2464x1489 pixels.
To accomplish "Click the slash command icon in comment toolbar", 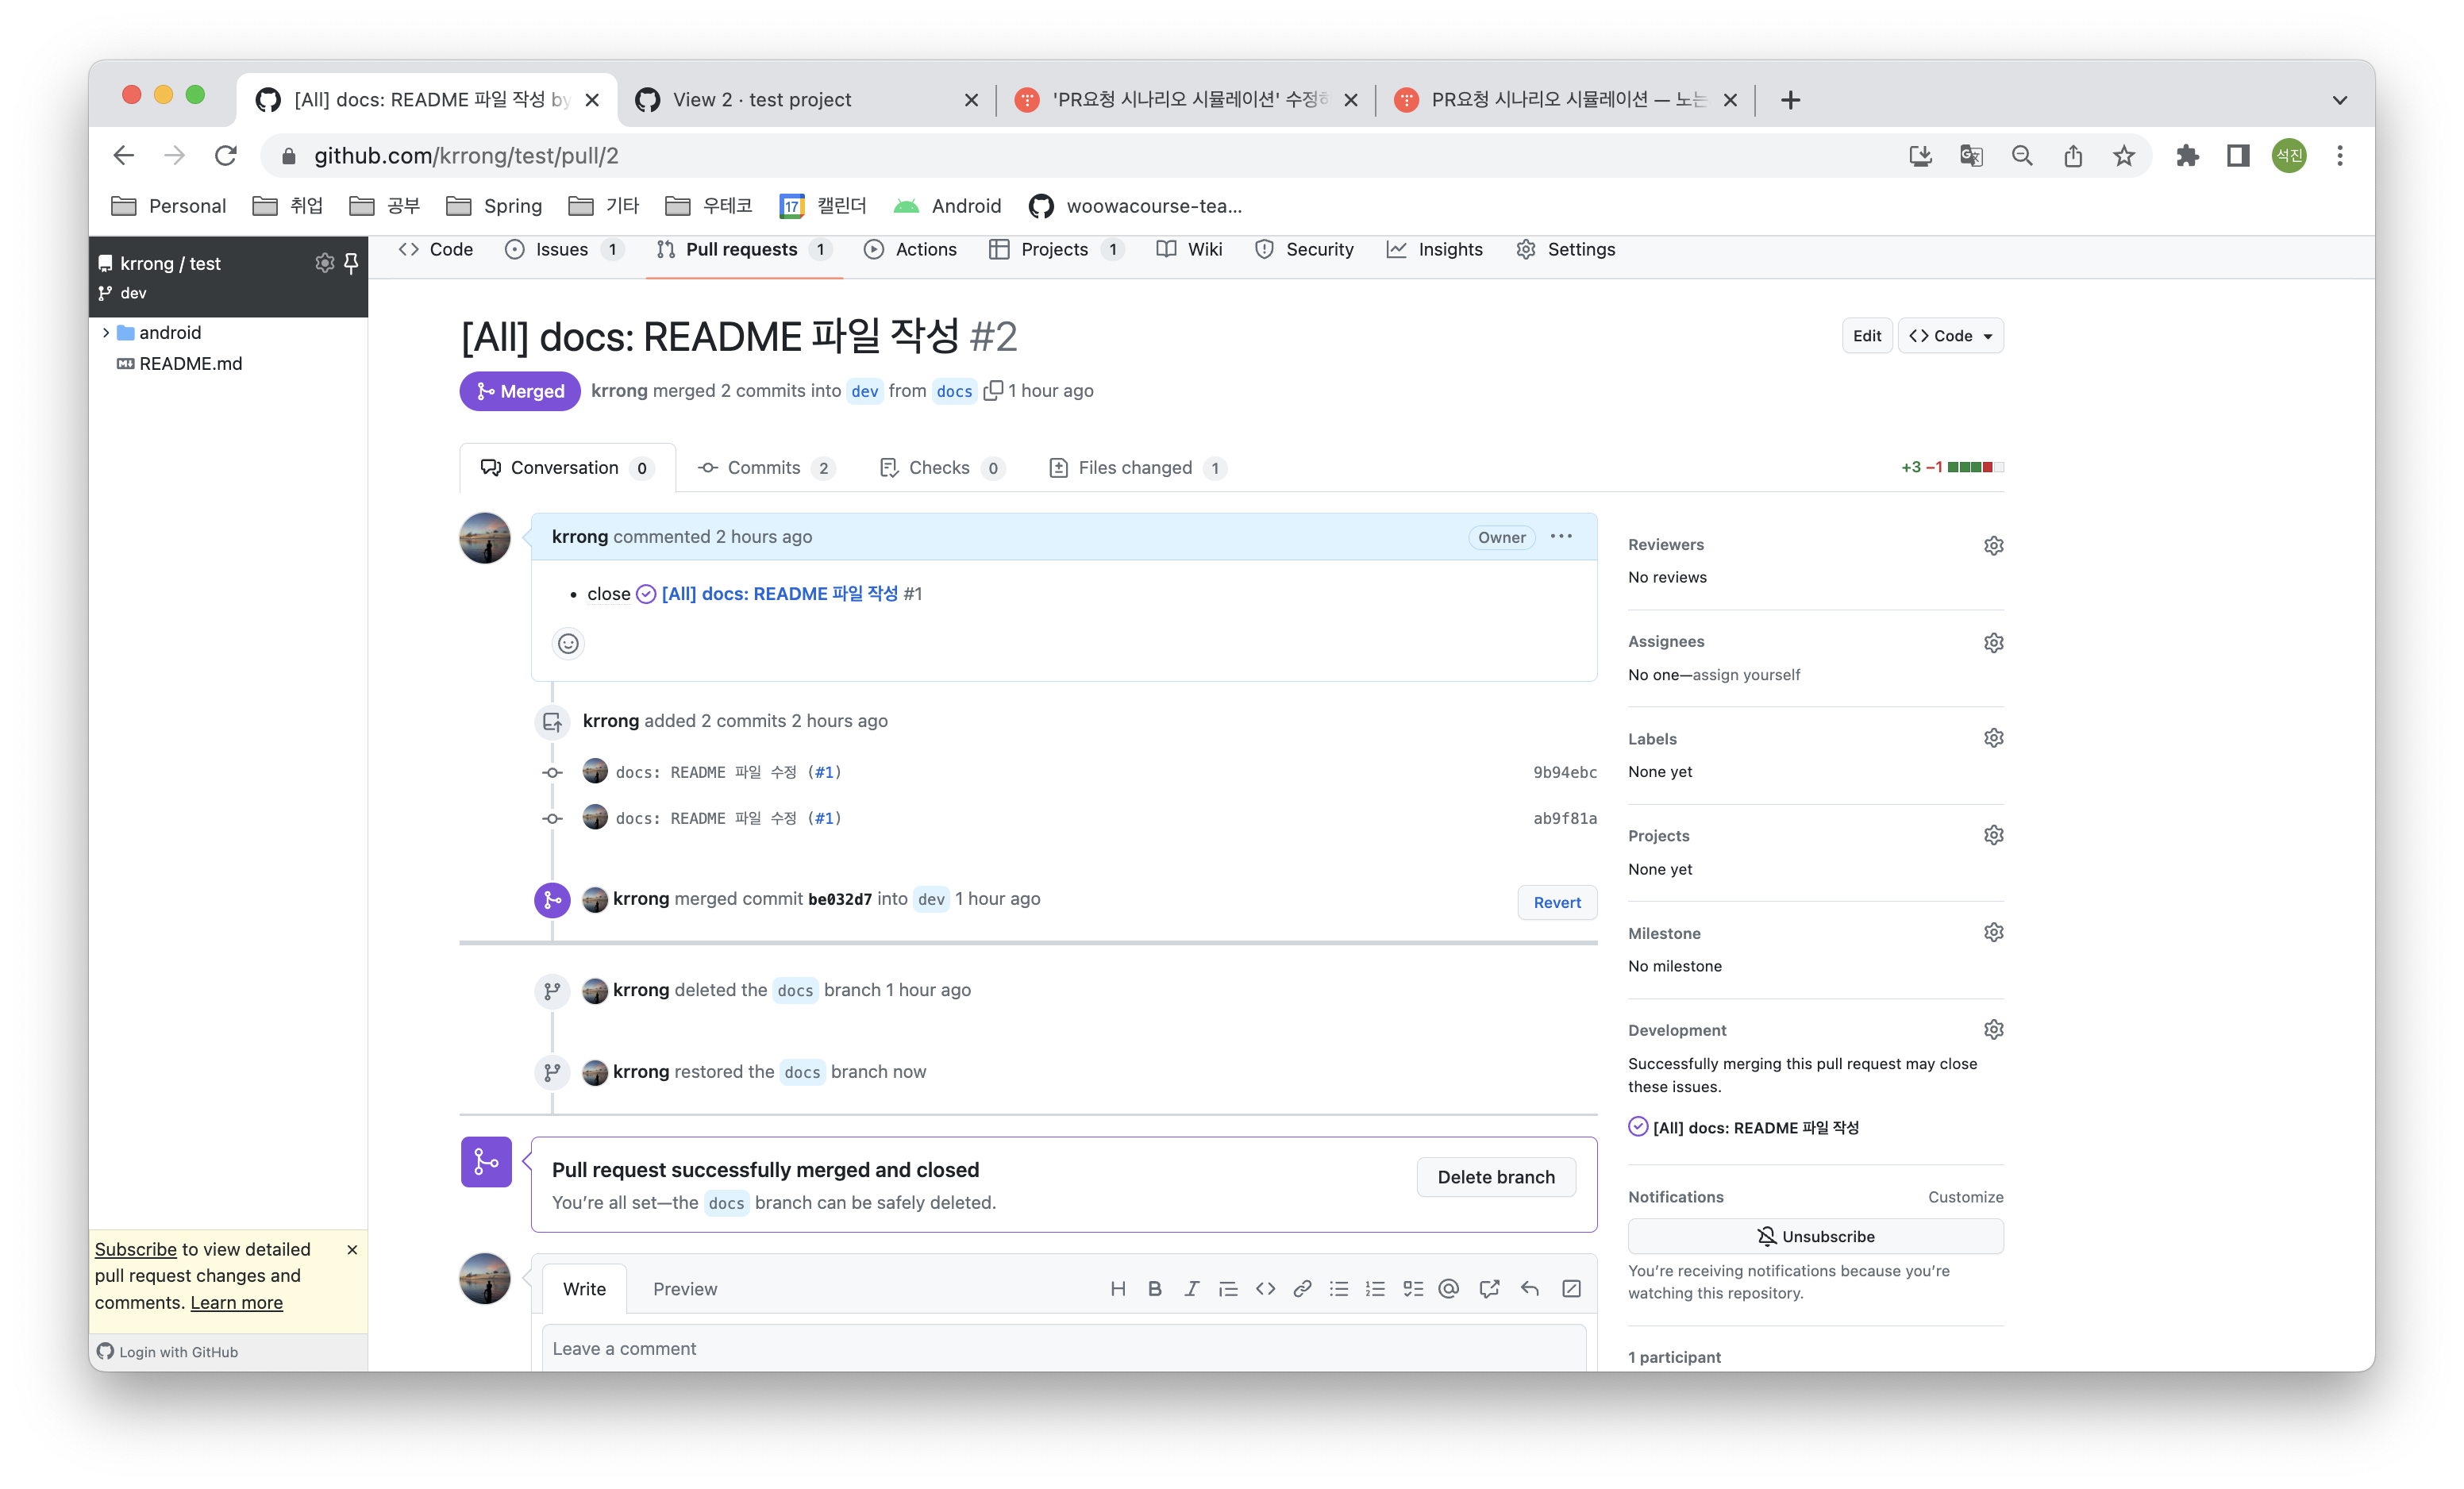I will 1571,1289.
